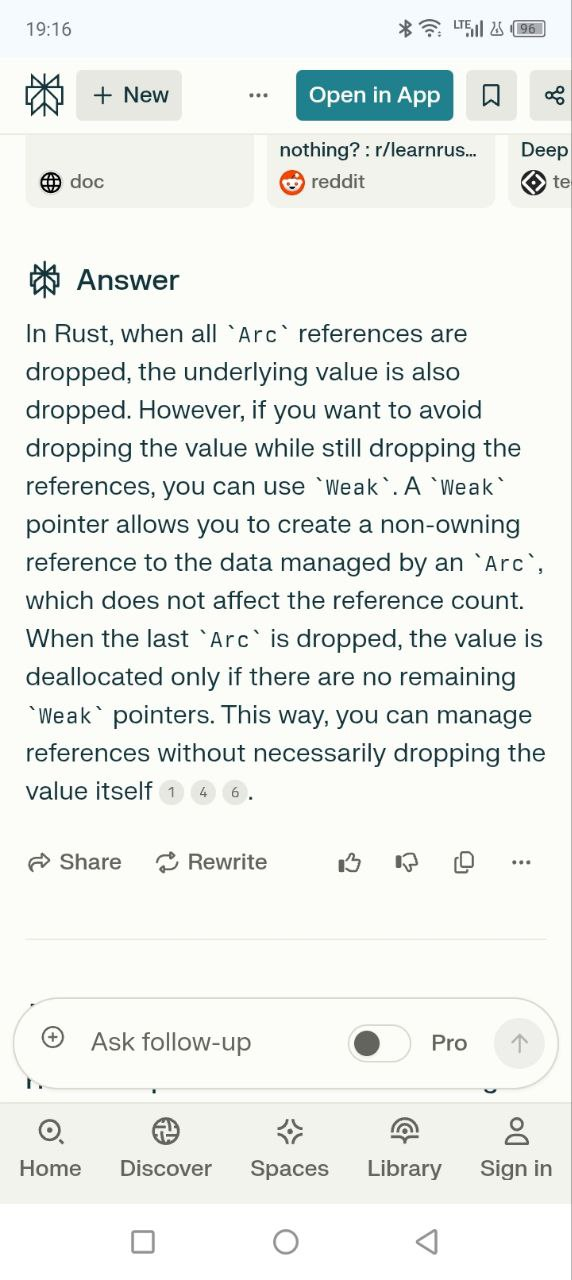Tap the Open in App button

[x=375, y=95]
